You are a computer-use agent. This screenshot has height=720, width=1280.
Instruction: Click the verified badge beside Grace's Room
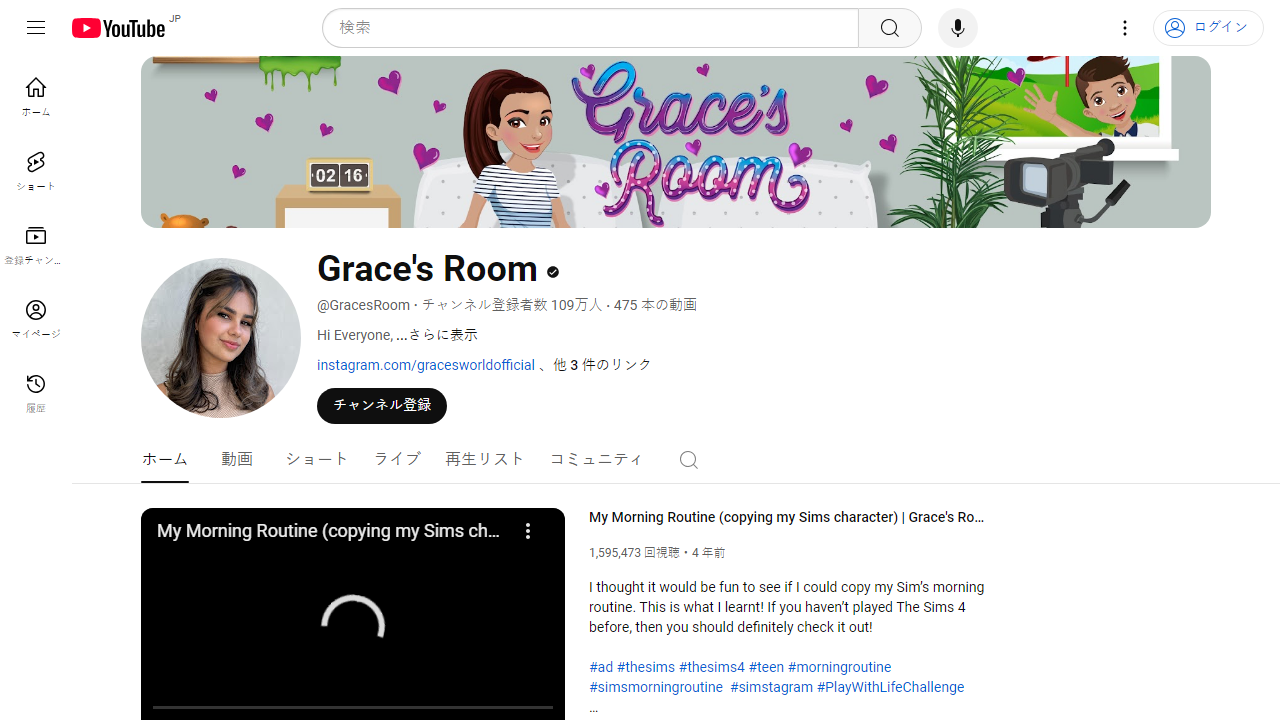553,271
